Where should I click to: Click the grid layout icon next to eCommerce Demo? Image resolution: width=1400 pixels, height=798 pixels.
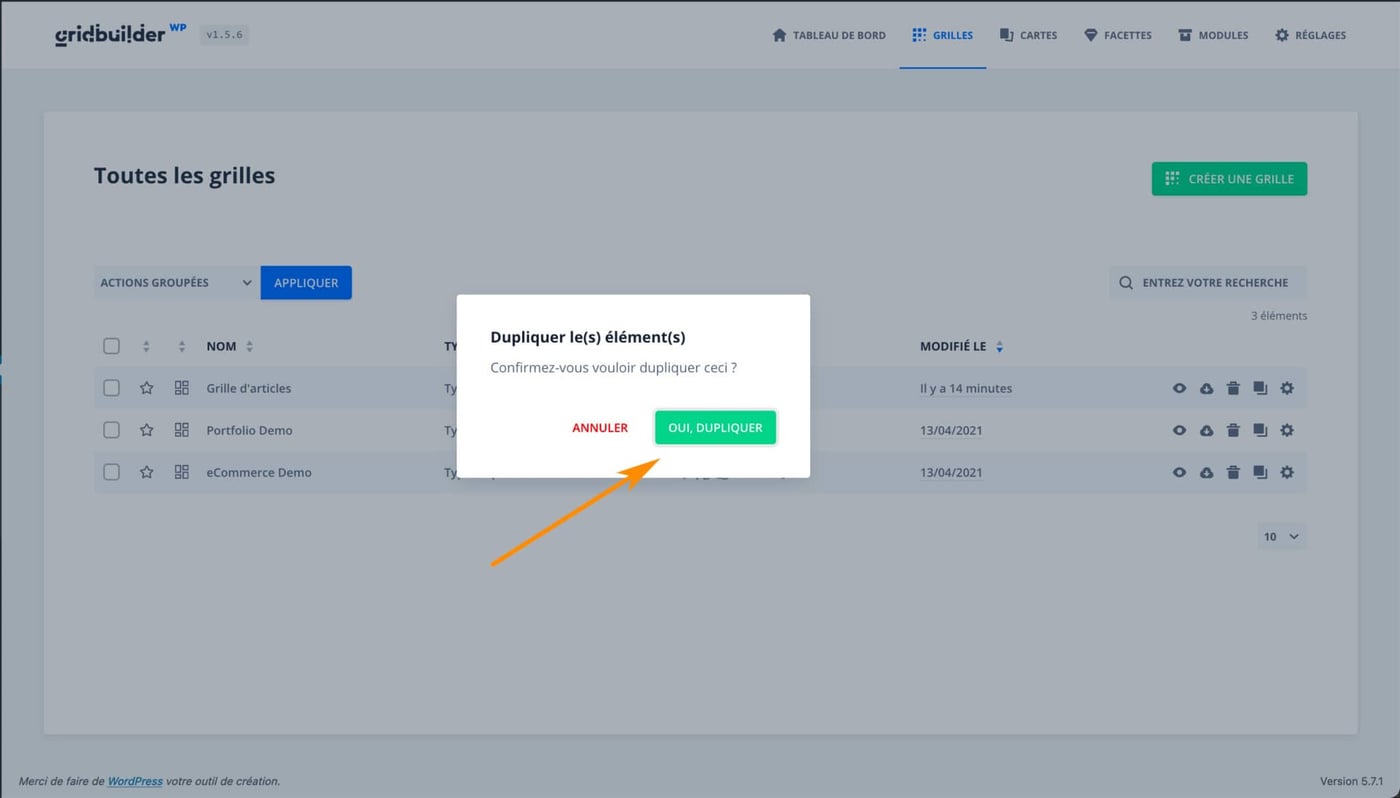pos(181,472)
